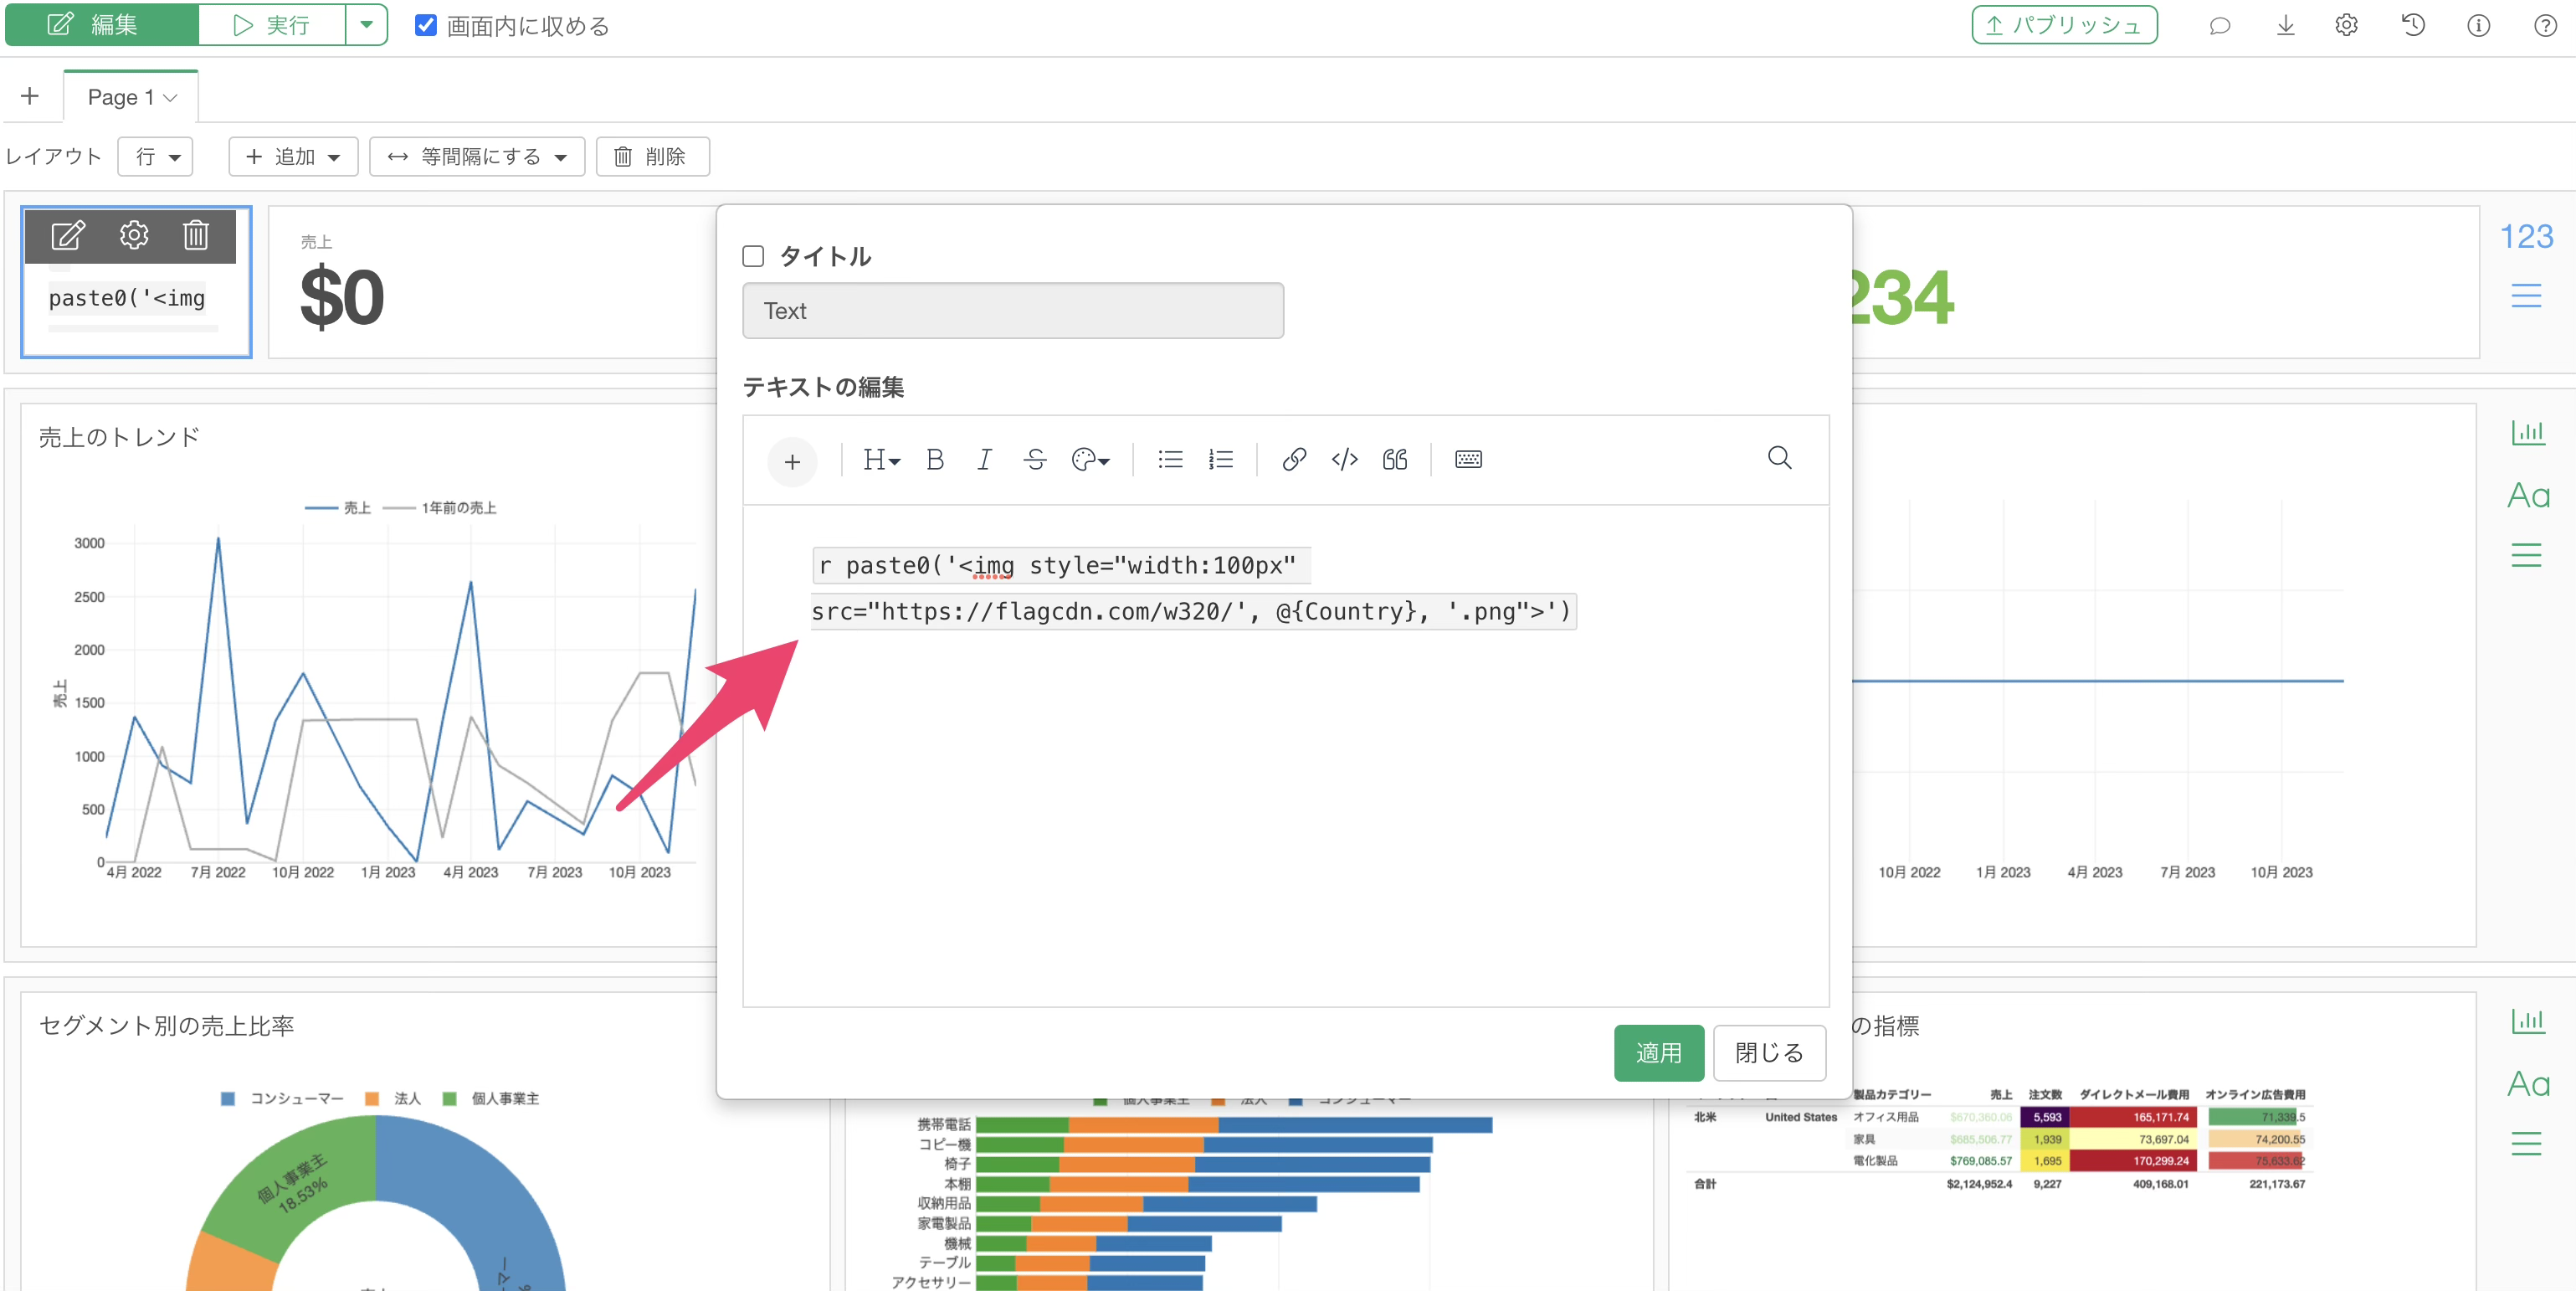Toggle the 画面内に収める checkbox

point(426,25)
